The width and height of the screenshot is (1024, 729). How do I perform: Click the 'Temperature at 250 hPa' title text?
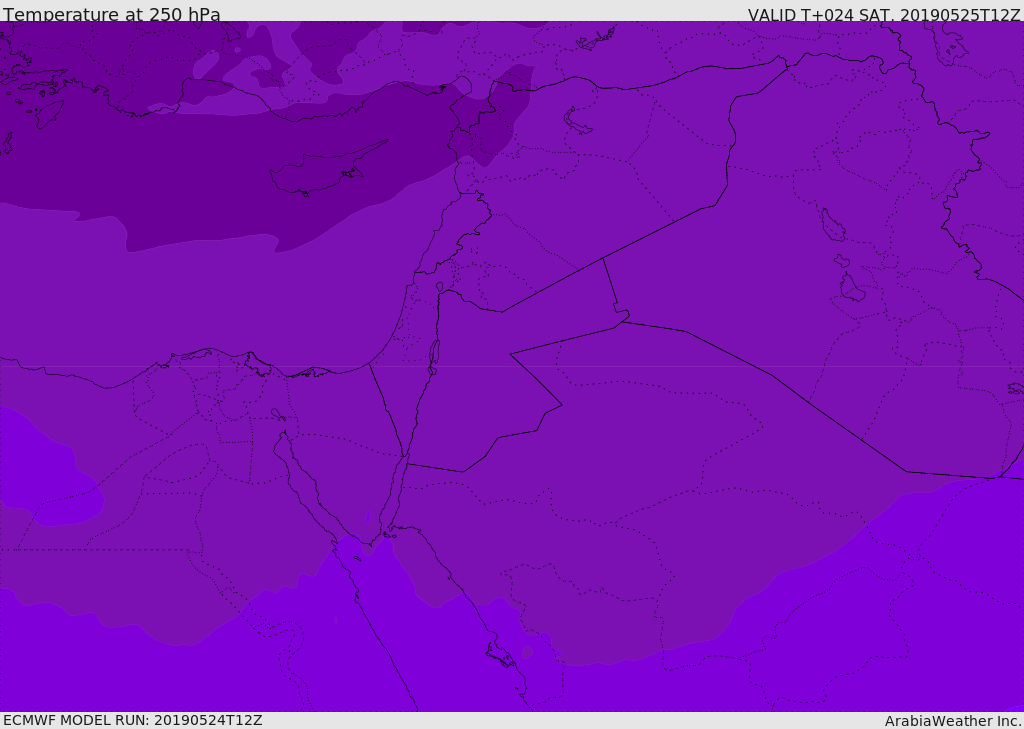(112, 14)
